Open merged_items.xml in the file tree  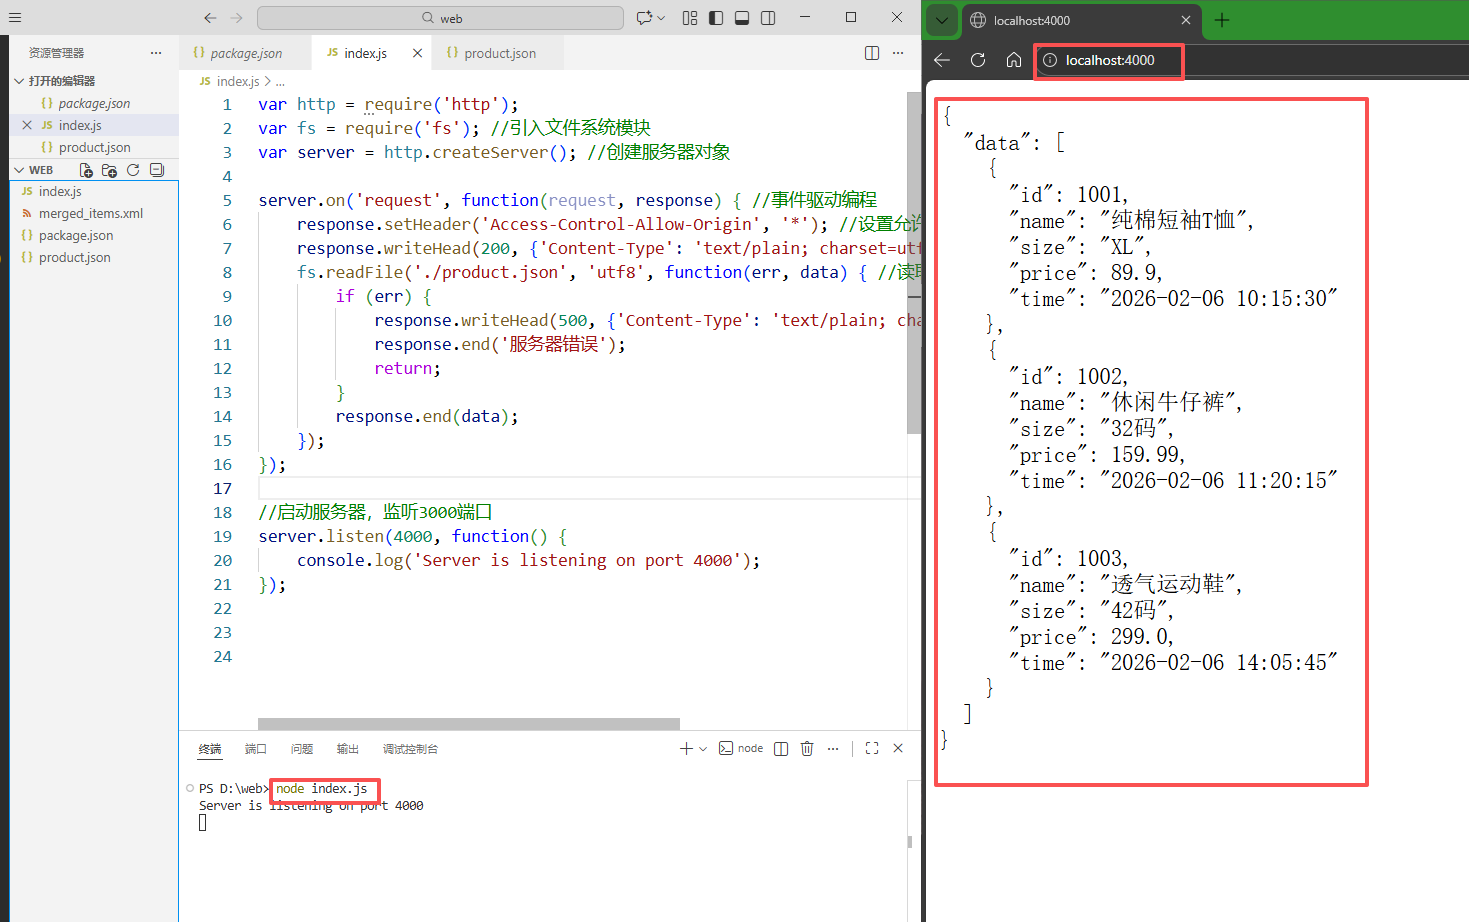click(x=90, y=213)
